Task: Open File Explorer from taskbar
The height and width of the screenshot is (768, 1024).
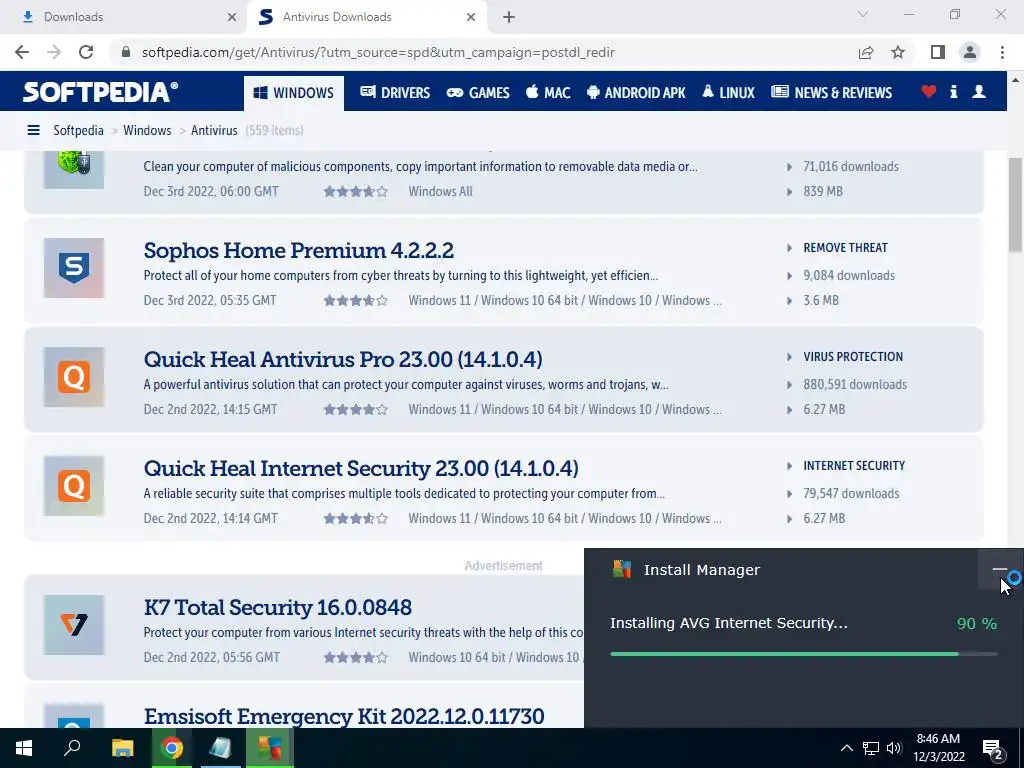Action: [122, 748]
